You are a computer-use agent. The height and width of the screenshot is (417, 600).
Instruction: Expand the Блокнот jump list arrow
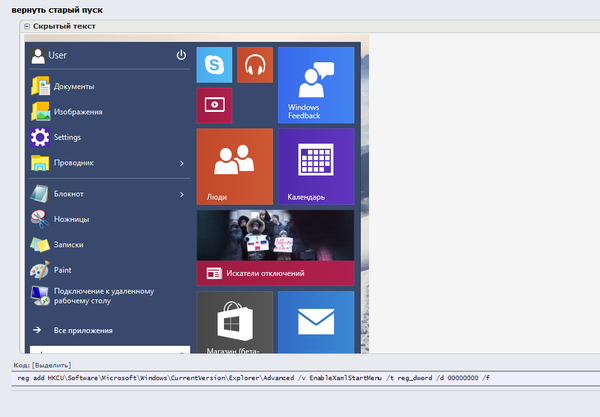[182, 194]
